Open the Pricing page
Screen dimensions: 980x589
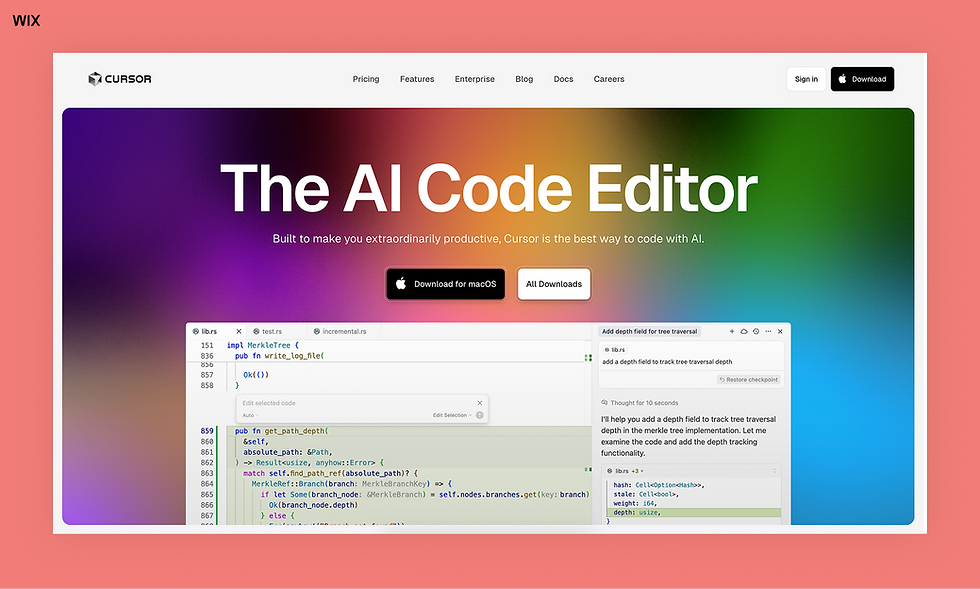366,79
